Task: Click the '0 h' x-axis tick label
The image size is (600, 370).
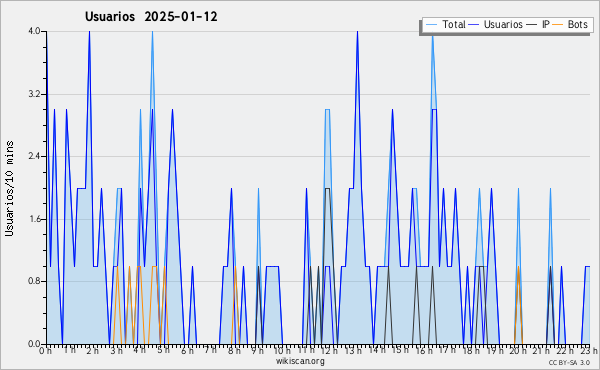Action: [45, 351]
